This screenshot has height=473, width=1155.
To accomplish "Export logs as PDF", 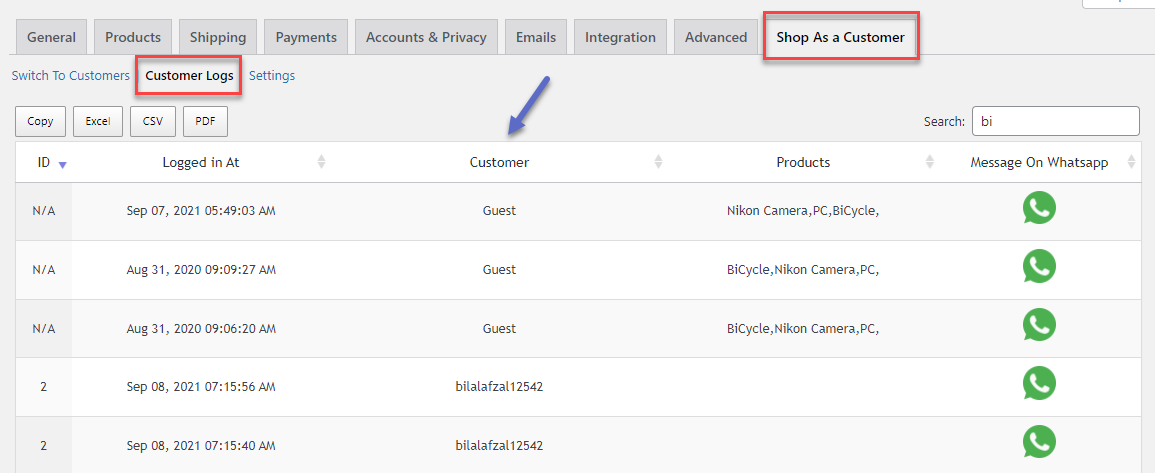I will 206,122.
